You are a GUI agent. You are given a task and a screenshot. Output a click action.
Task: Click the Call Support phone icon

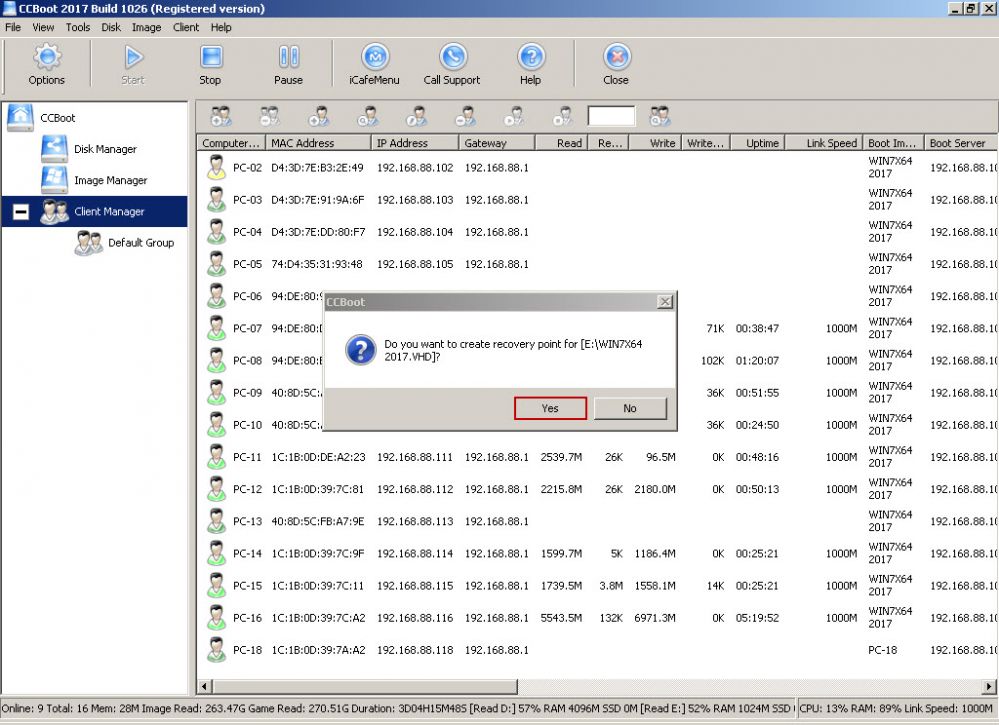point(452,64)
